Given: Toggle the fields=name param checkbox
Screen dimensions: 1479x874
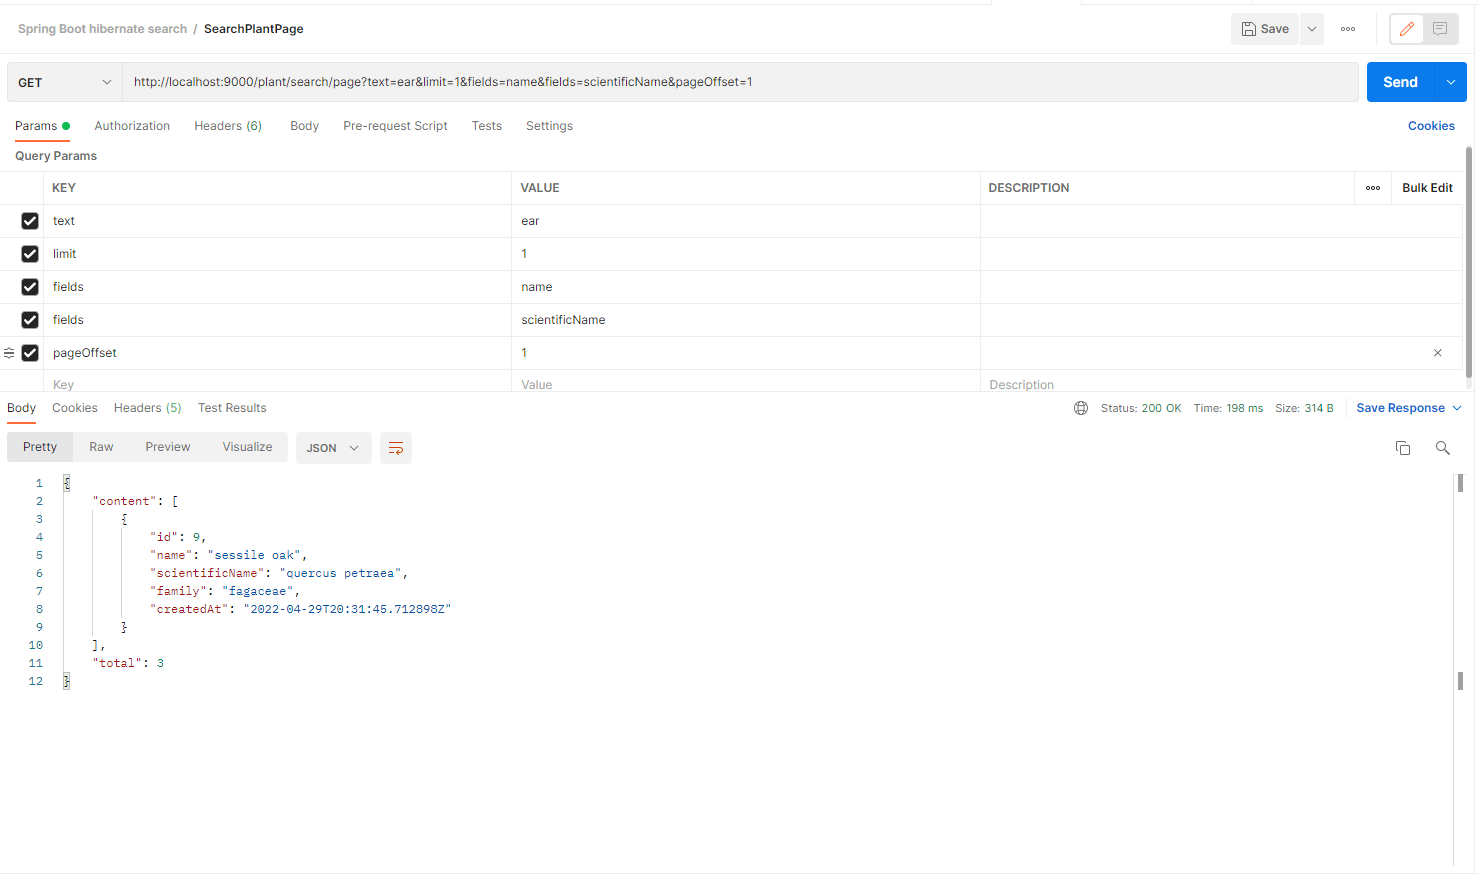Looking at the screenshot, I should (30, 287).
